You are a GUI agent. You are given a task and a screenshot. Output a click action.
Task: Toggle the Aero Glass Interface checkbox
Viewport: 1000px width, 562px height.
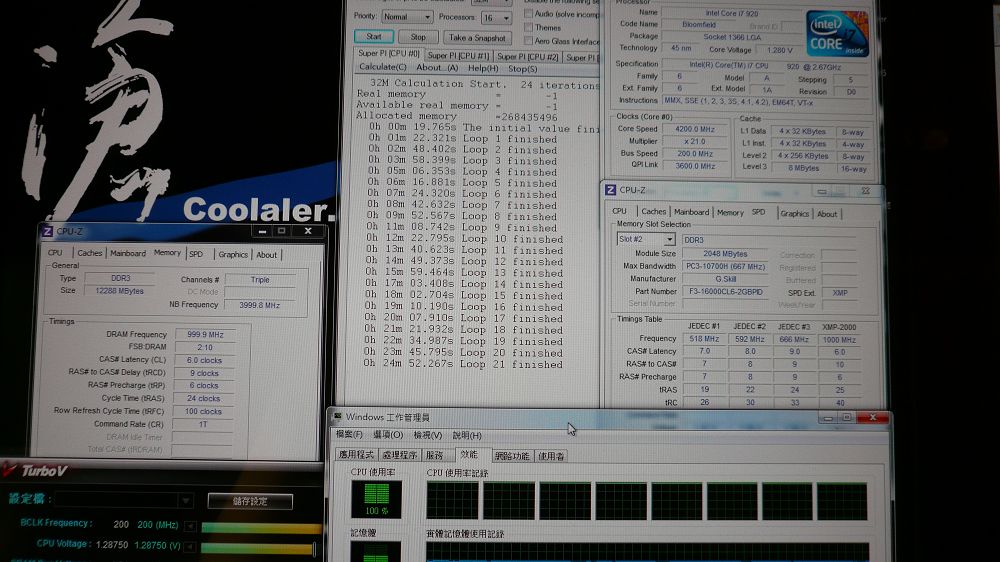528,41
